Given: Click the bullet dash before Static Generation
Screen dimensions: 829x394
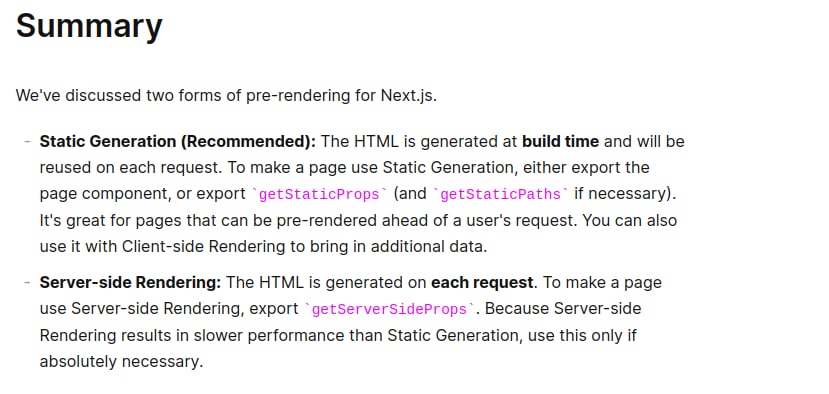Looking at the screenshot, I should tap(26, 142).
